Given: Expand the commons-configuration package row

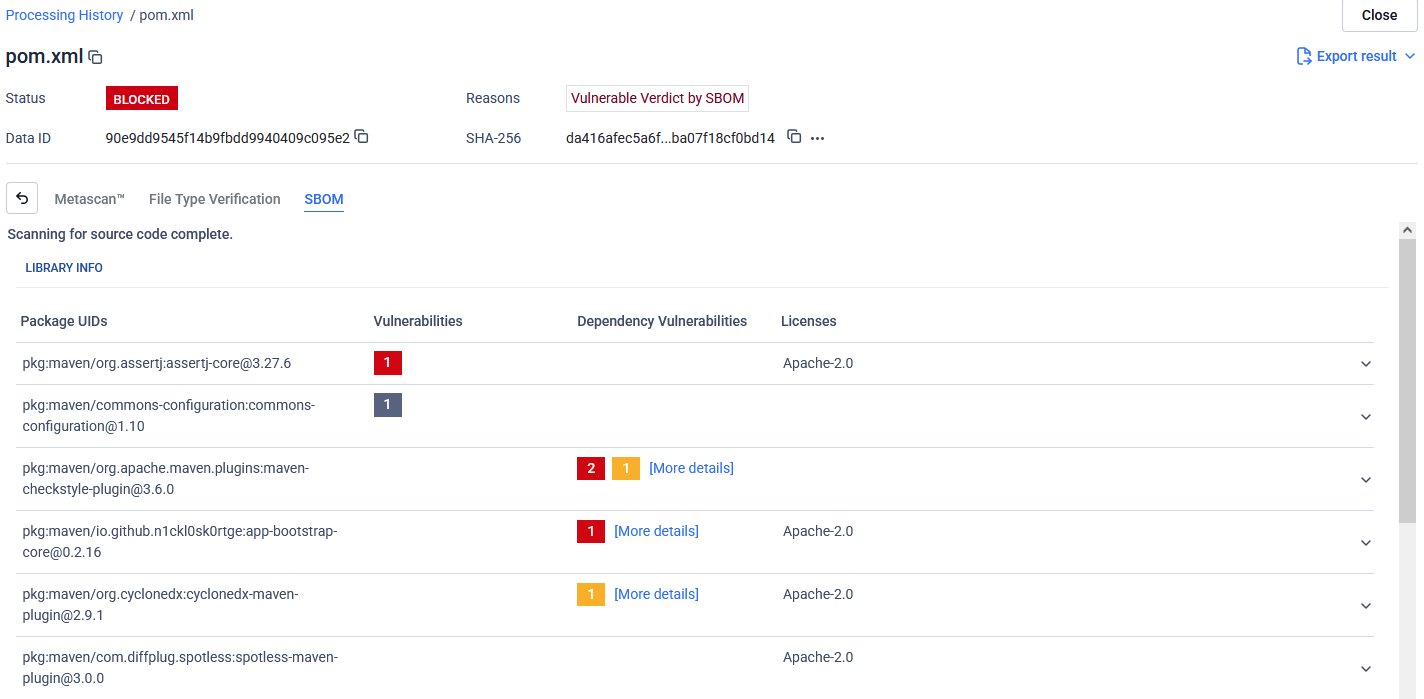Looking at the screenshot, I should click(x=1366, y=416).
